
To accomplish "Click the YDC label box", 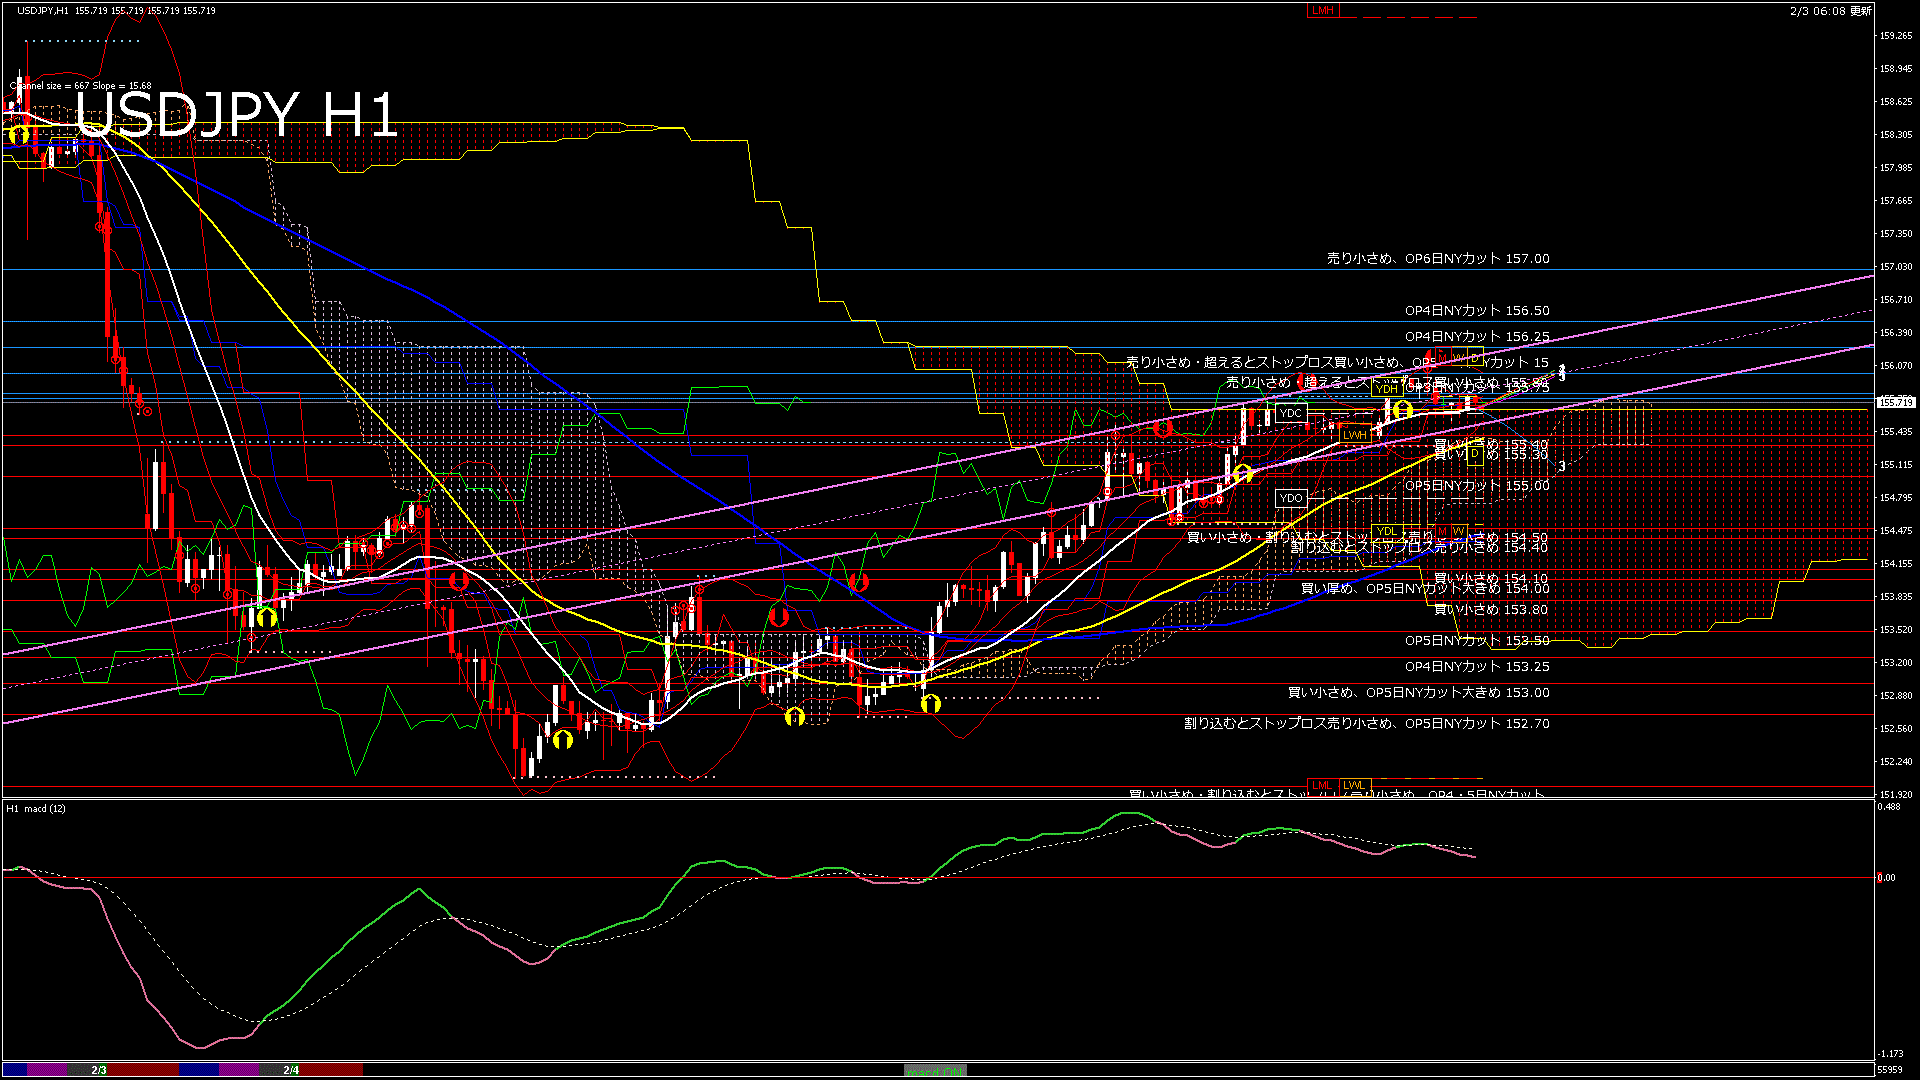I will [x=1291, y=413].
